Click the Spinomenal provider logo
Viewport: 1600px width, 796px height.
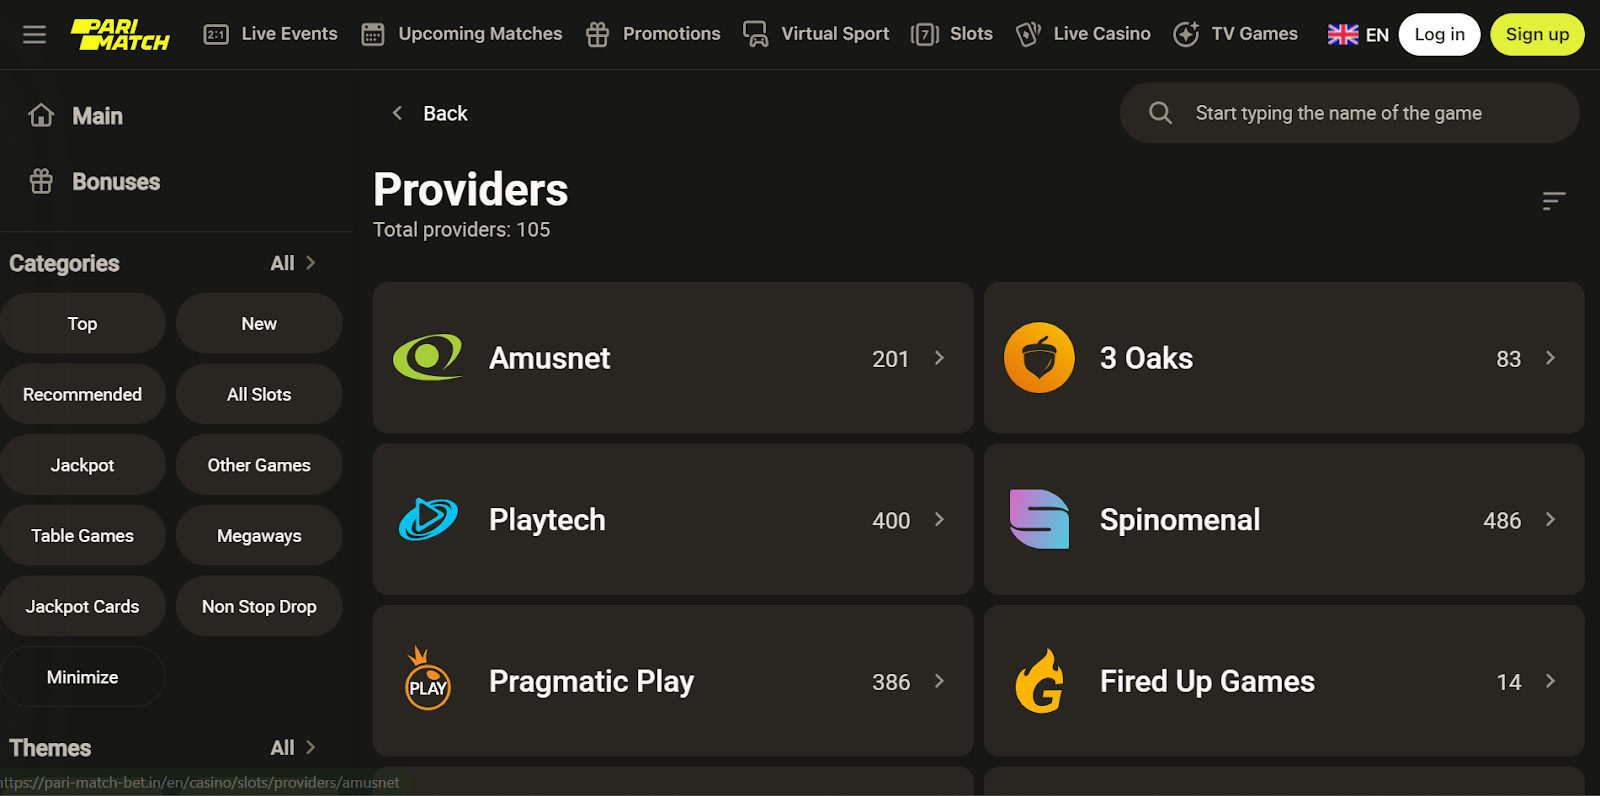tap(1039, 519)
